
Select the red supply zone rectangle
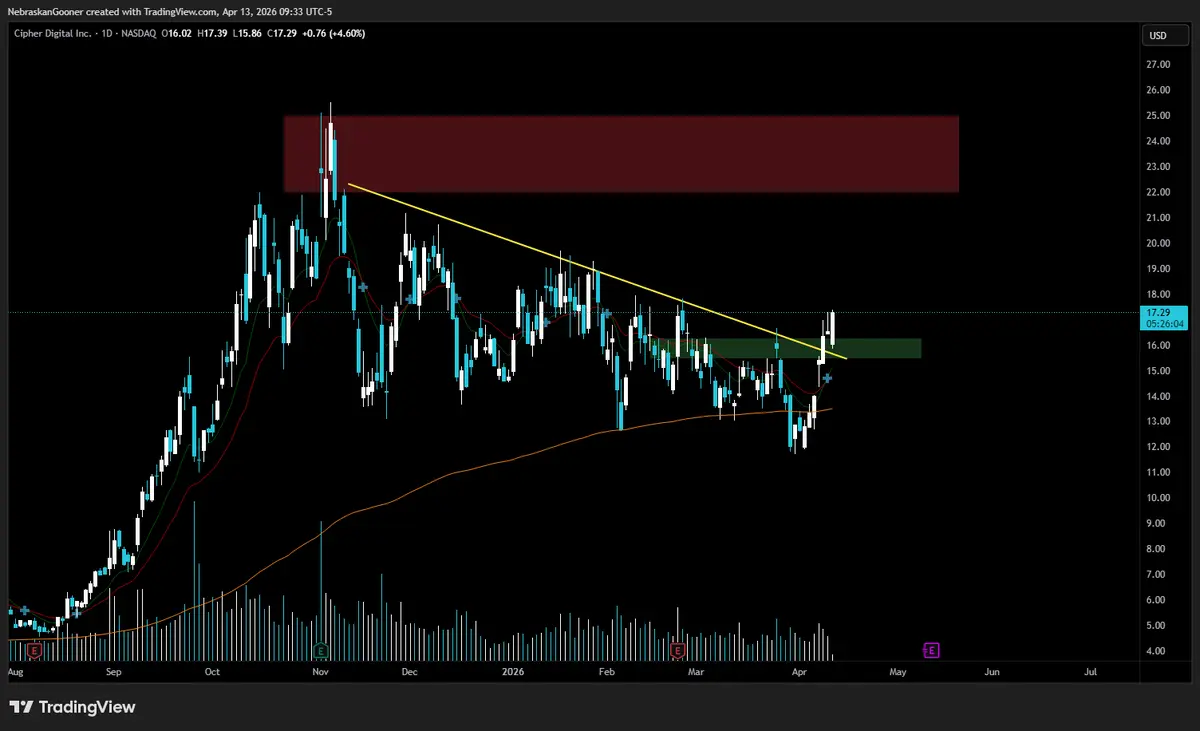620,154
